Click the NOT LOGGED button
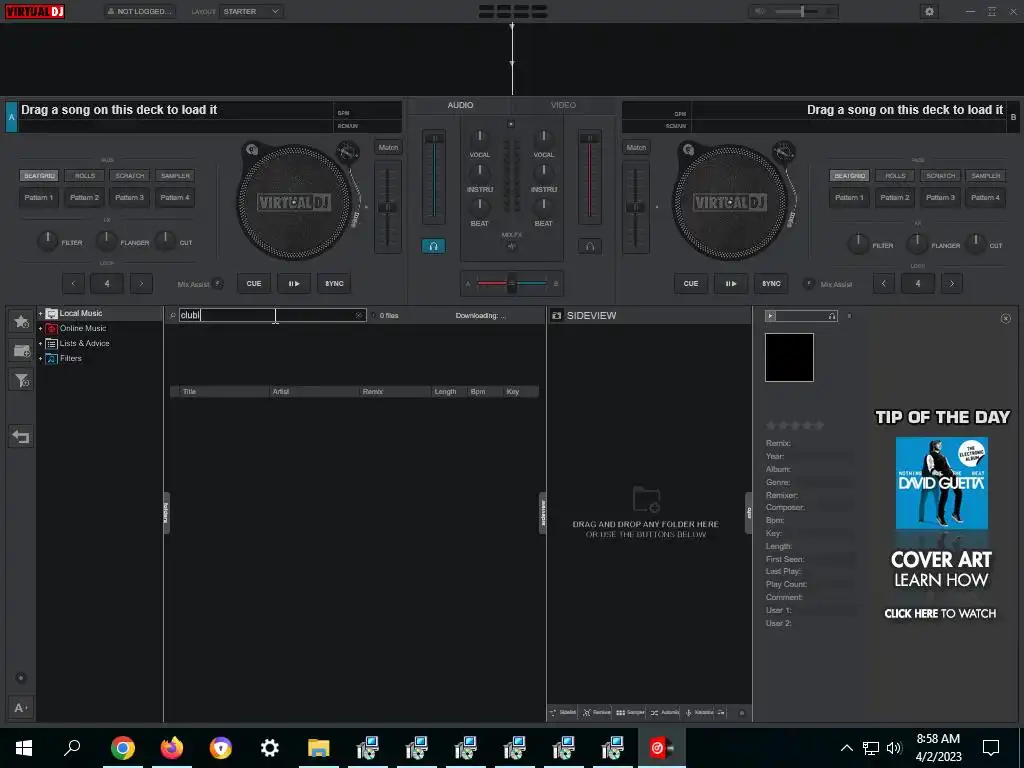The height and width of the screenshot is (768, 1024). click(x=140, y=11)
